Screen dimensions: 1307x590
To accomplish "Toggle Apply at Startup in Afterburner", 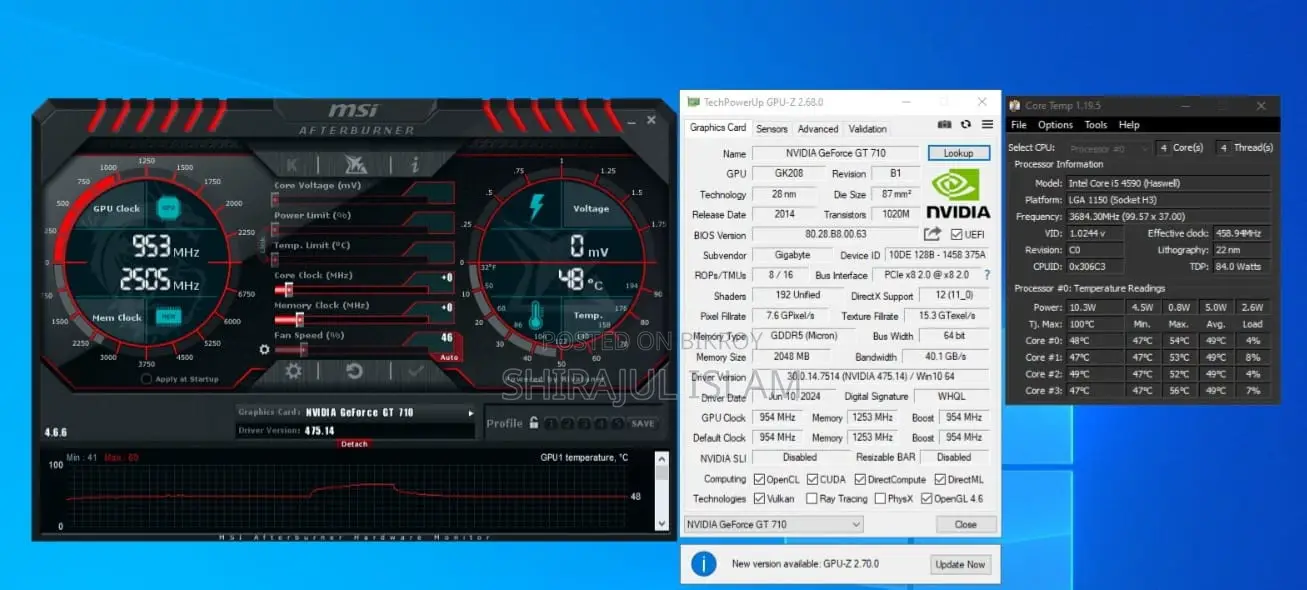I will 147,379.
